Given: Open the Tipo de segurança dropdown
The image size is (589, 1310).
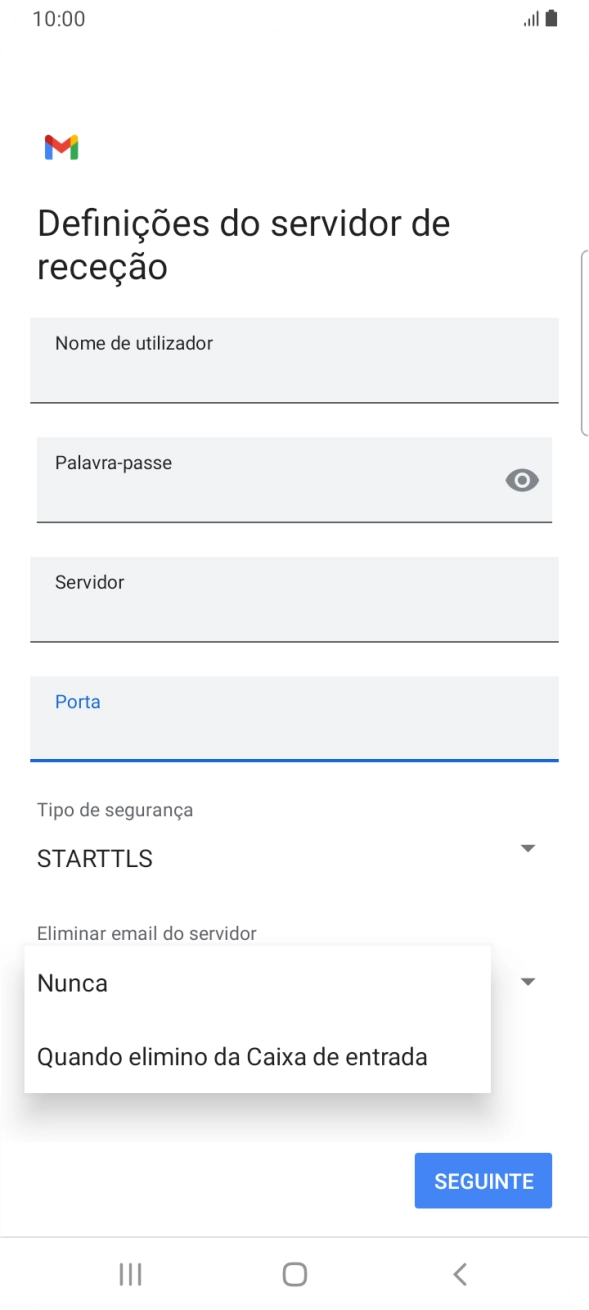Looking at the screenshot, I should click(x=294, y=847).
